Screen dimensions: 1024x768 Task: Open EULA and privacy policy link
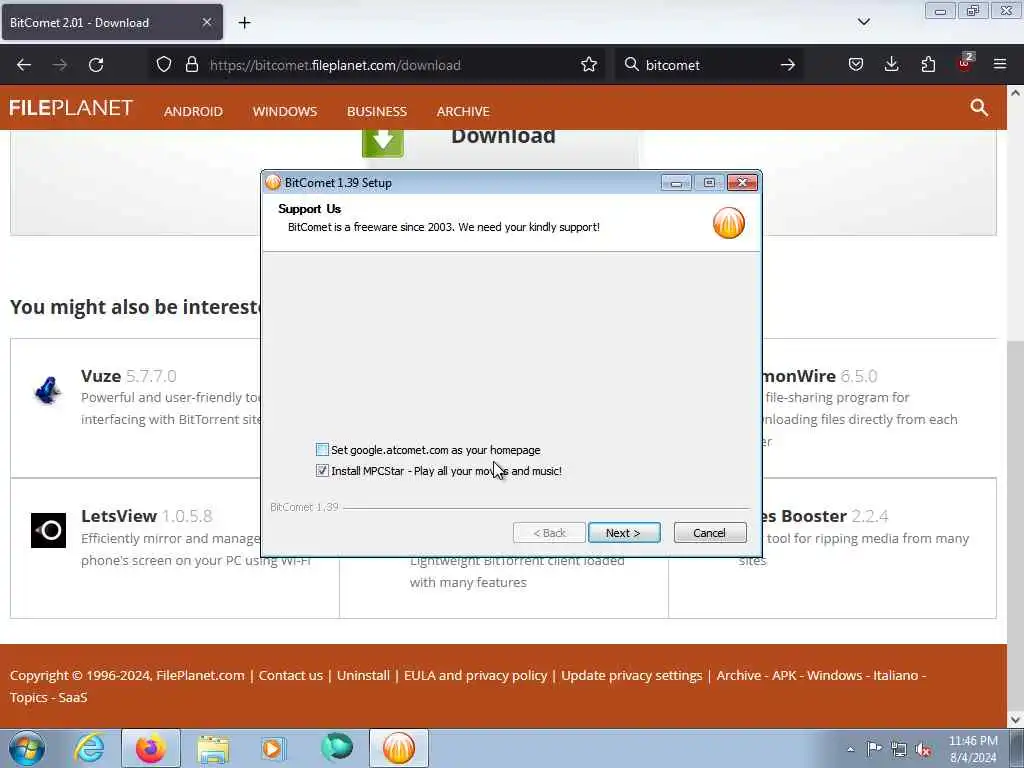tap(475, 675)
